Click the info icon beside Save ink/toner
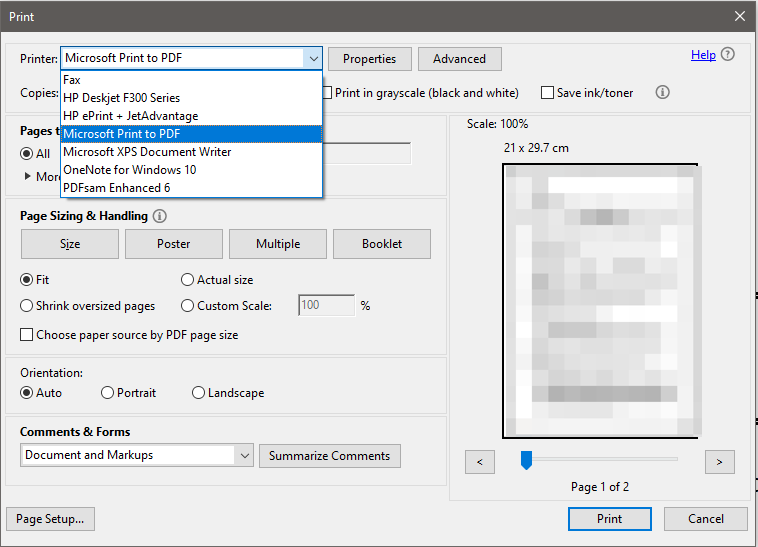This screenshot has width=758, height=547. click(662, 92)
